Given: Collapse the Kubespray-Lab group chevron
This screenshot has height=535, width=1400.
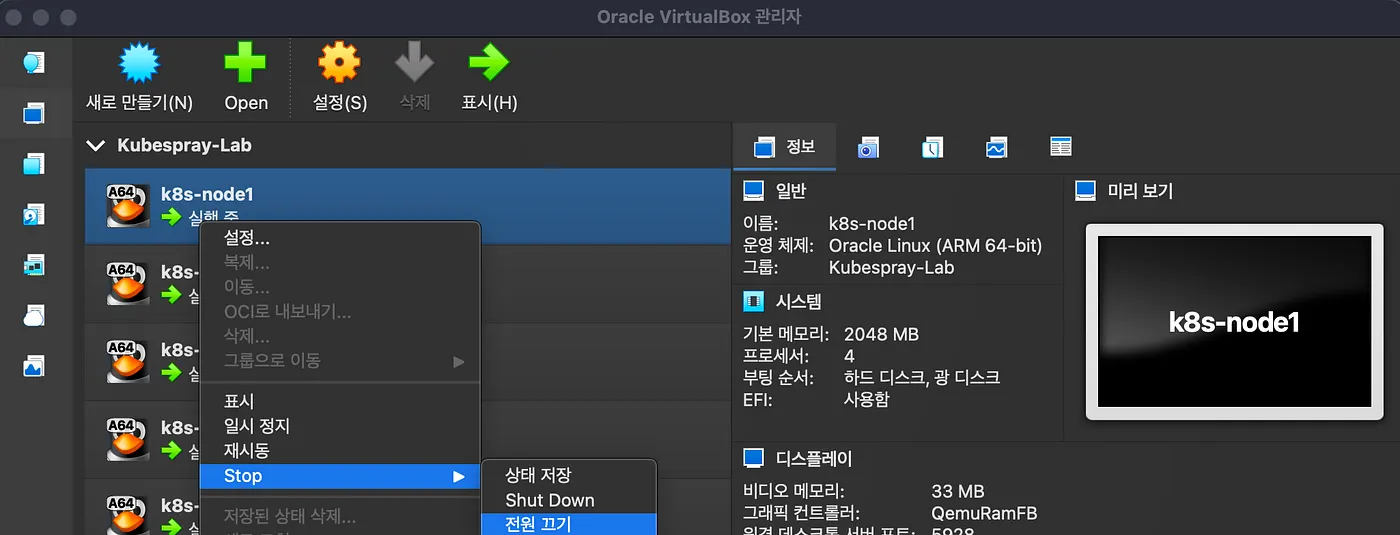Looking at the screenshot, I should 96,146.
